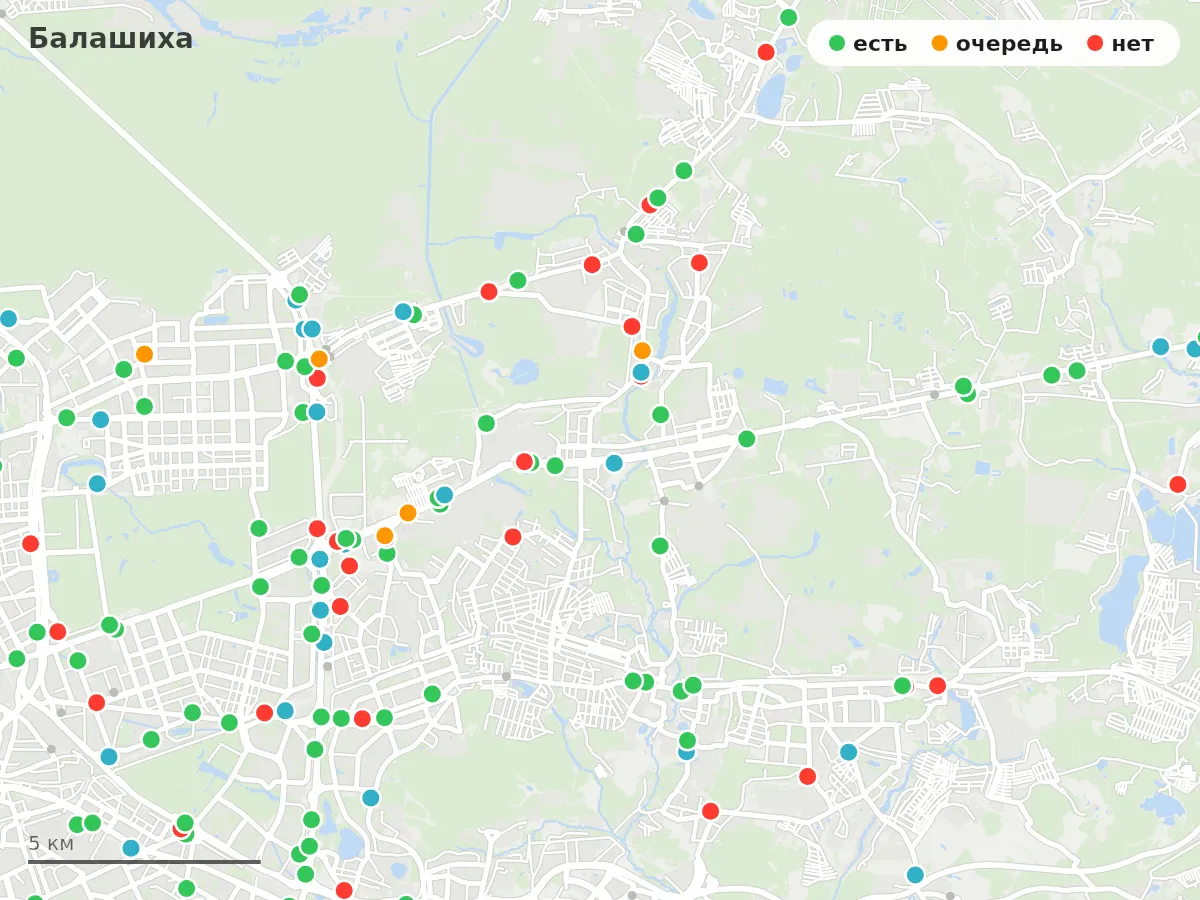Open the rightmost orange map marker
1200x900 pixels.
point(642,350)
